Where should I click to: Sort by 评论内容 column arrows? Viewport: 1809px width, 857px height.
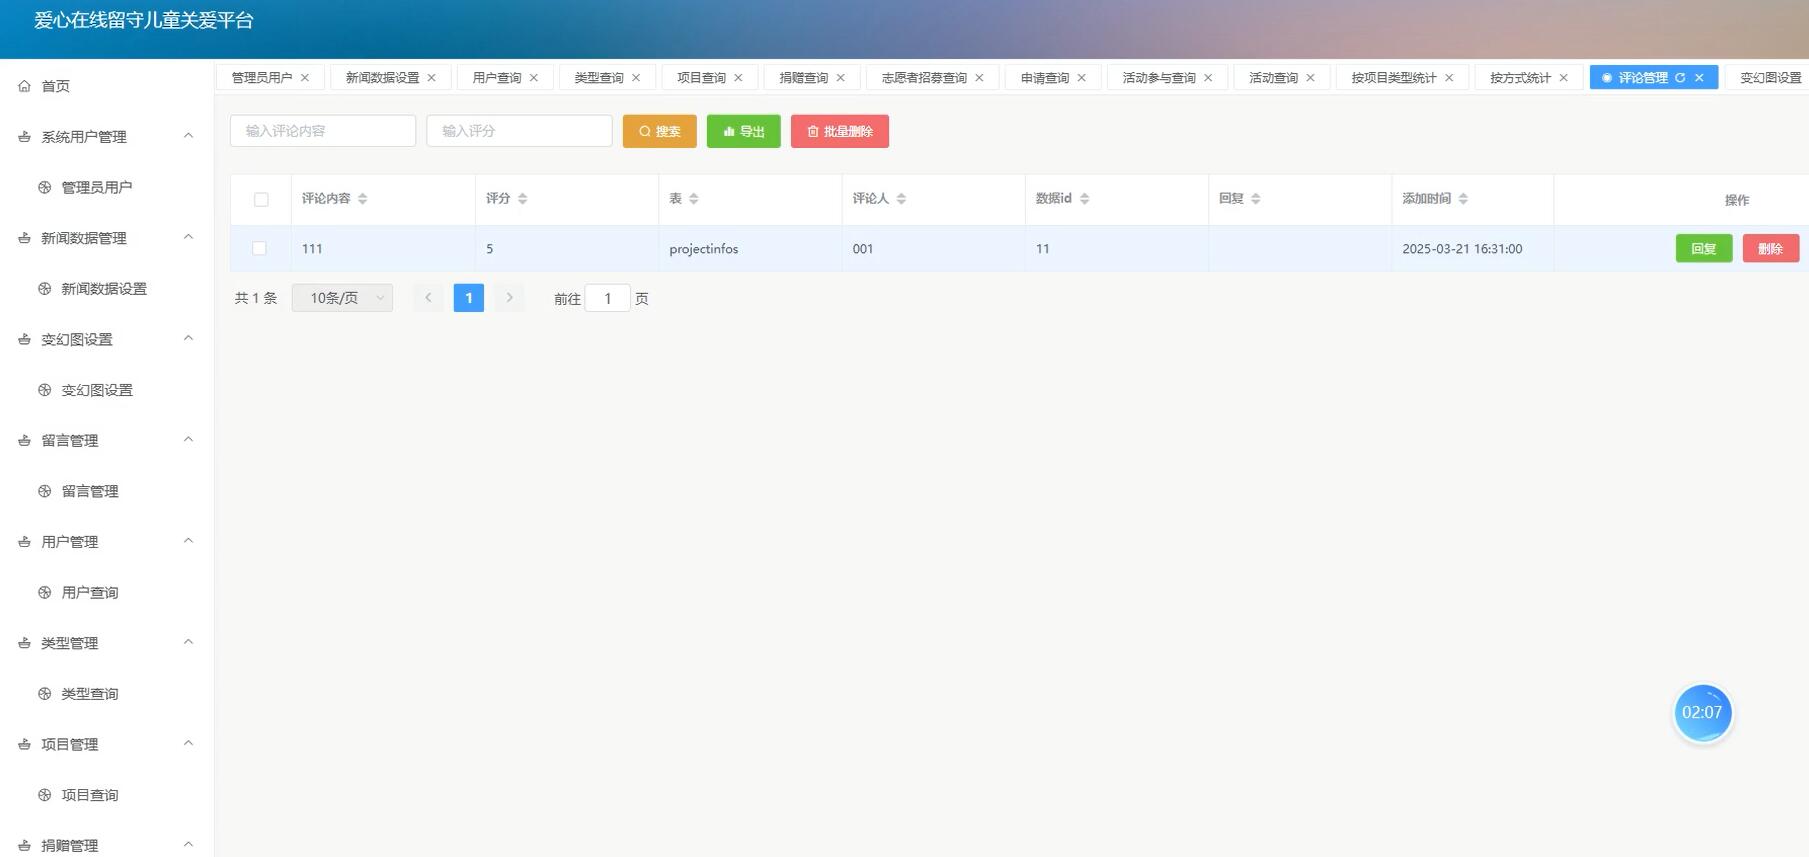point(363,199)
